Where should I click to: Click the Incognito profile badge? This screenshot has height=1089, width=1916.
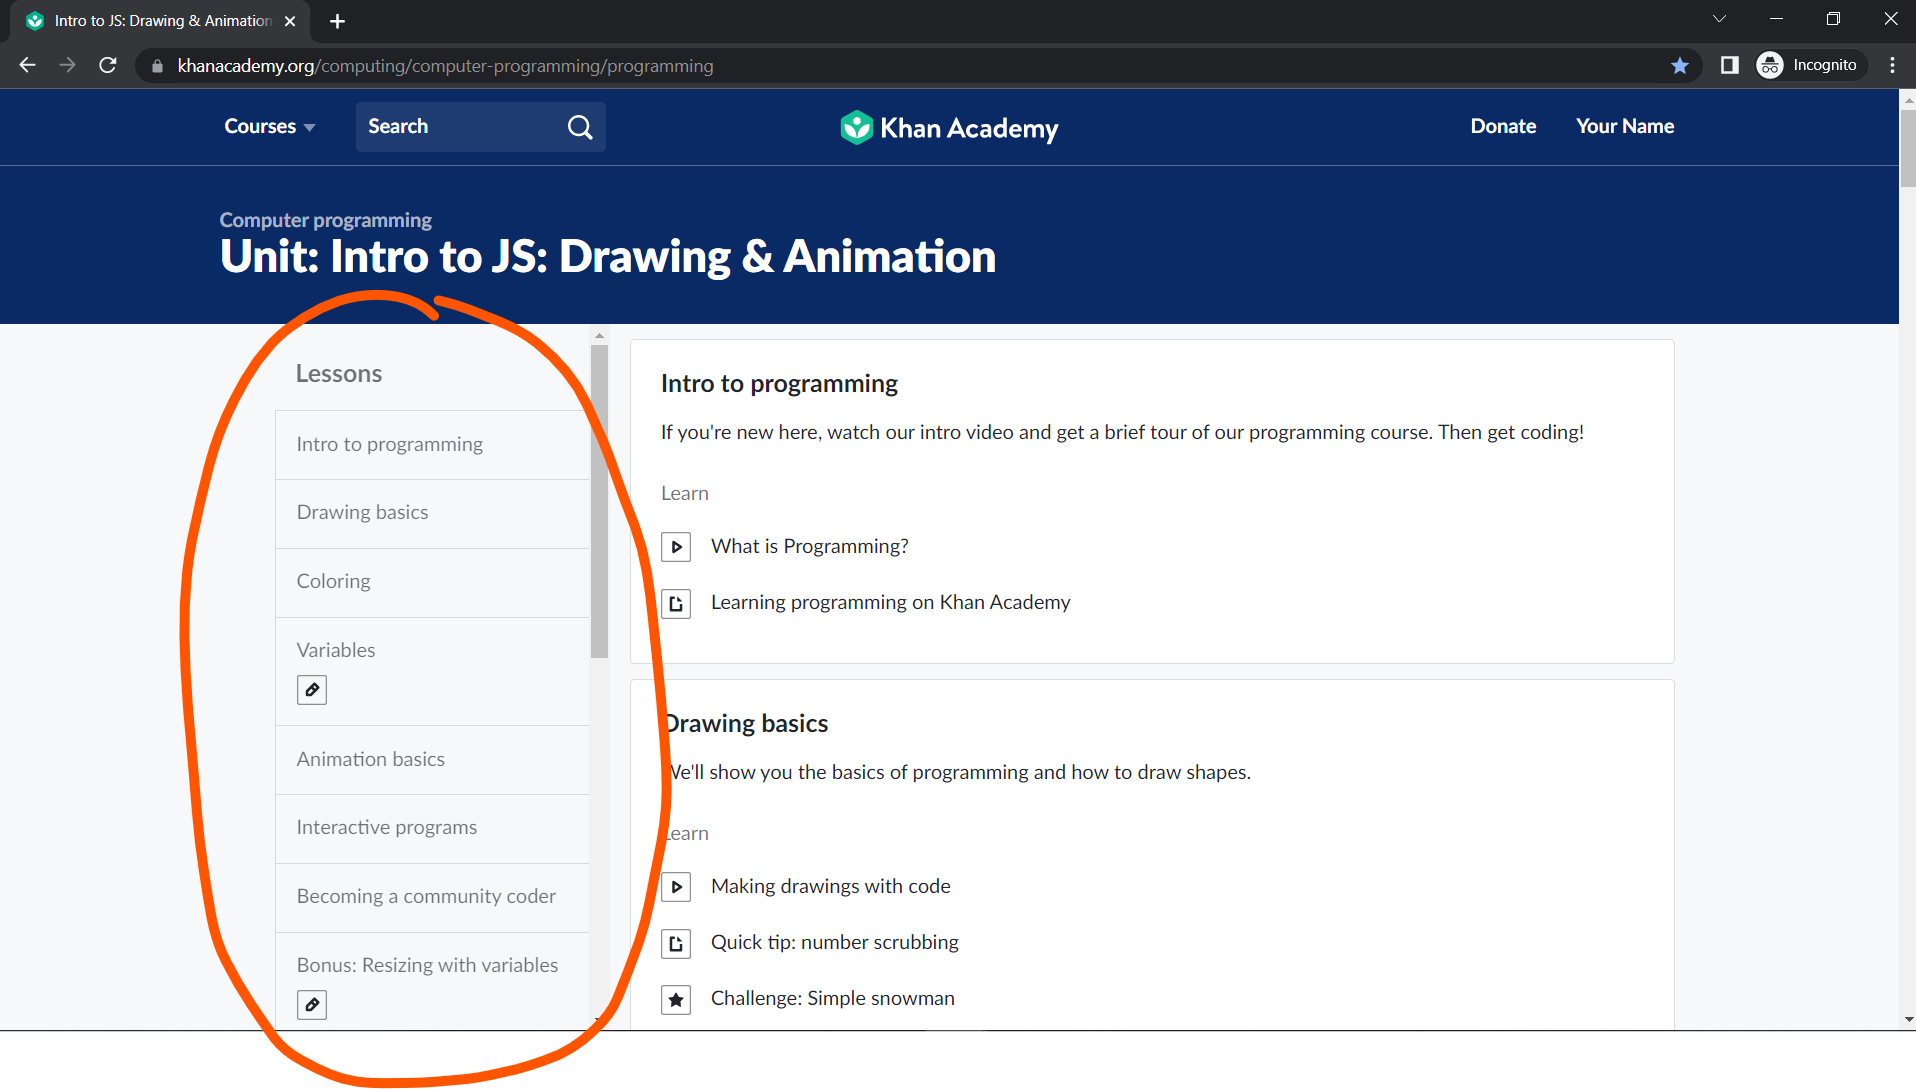1809,64
